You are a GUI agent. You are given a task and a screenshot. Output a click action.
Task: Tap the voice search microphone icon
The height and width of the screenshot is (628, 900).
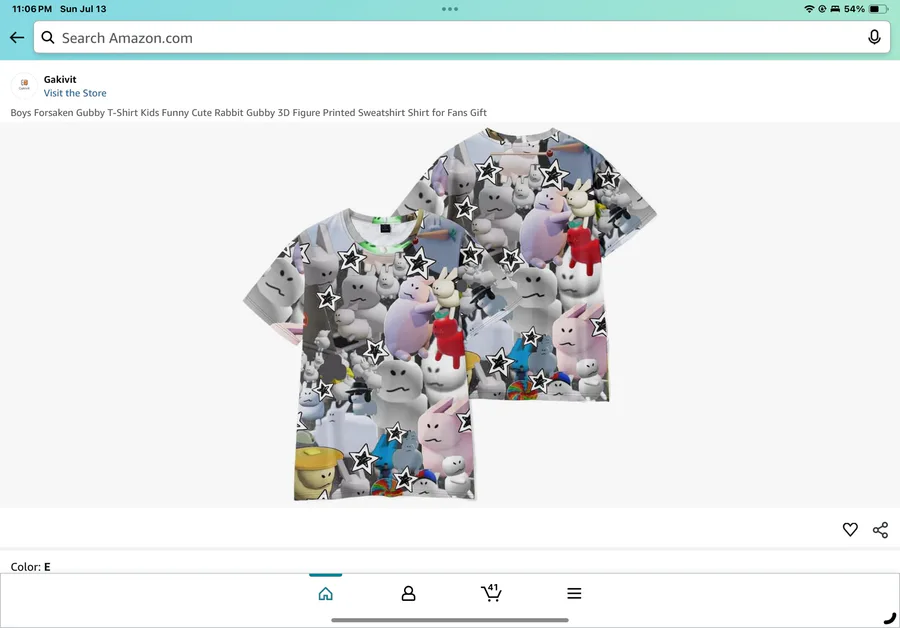coord(874,37)
